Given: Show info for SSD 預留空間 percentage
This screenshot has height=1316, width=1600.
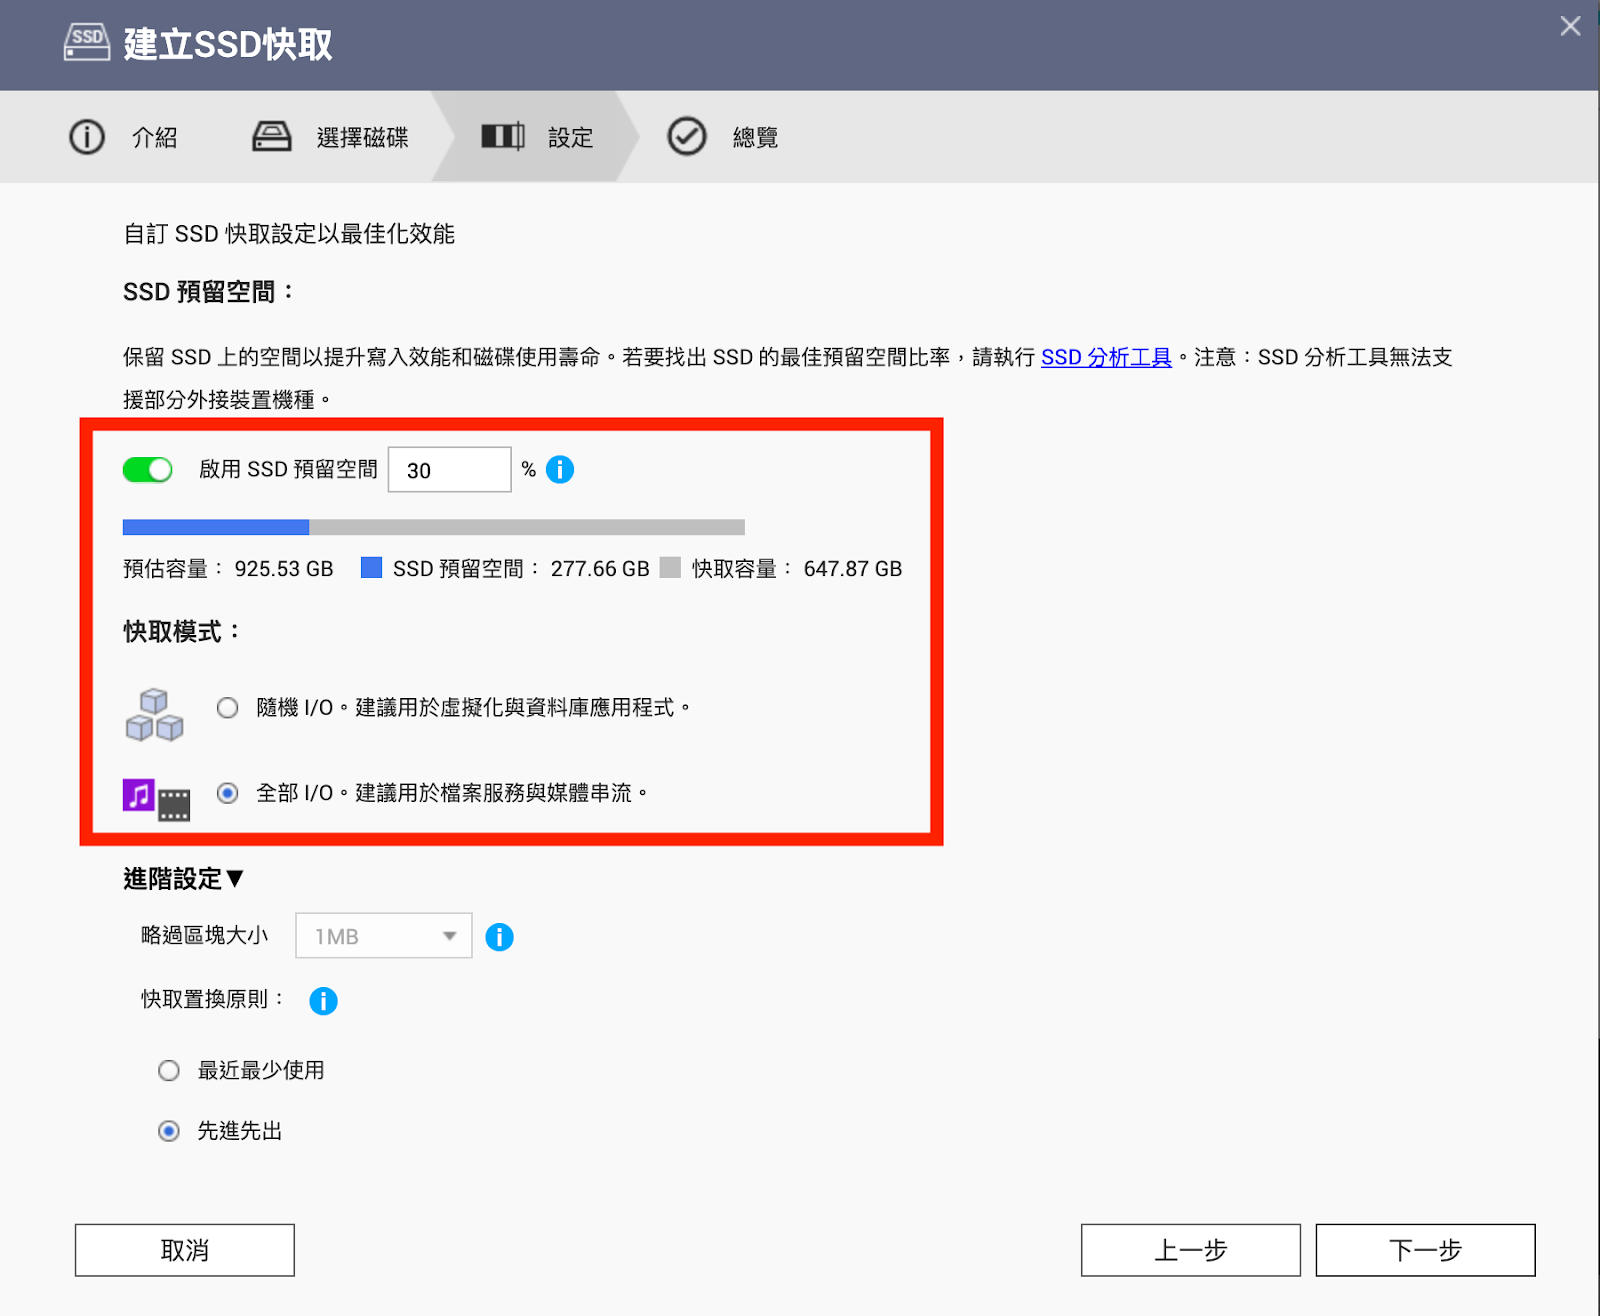Looking at the screenshot, I should click(560, 469).
